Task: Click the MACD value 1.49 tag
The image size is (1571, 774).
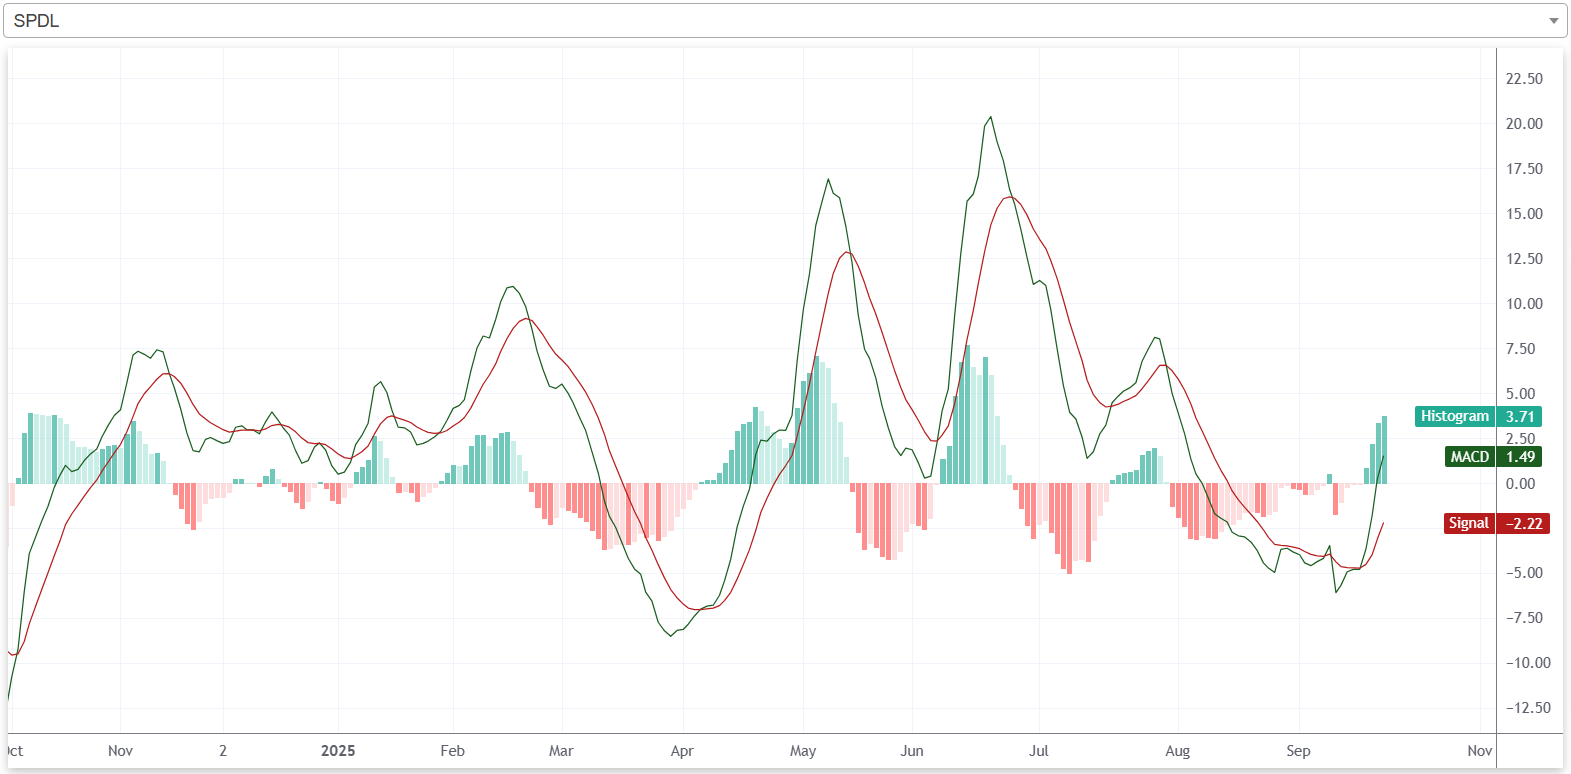Action: tap(1520, 457)
